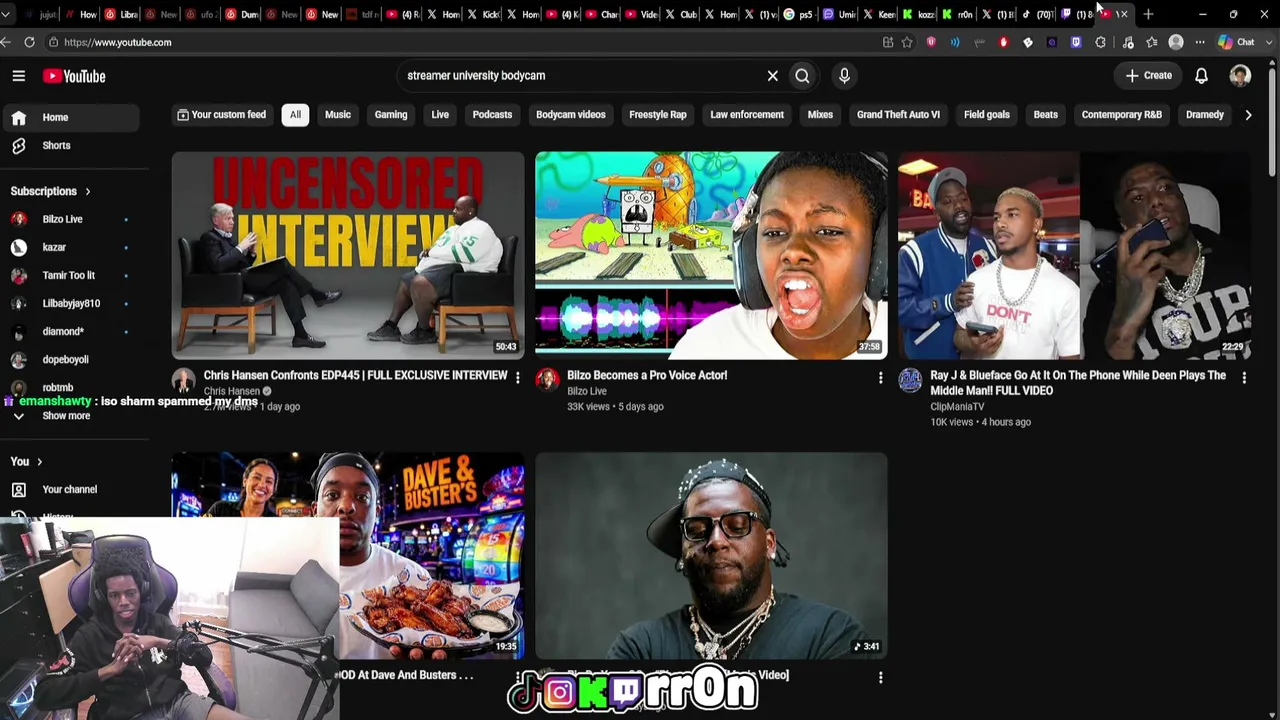Image resolution: width=1280 pixels, height=720 pixels.
Task: Open options menu for Bilzo voice actor video
Action: pyautogui.click(x=880, y=377)
